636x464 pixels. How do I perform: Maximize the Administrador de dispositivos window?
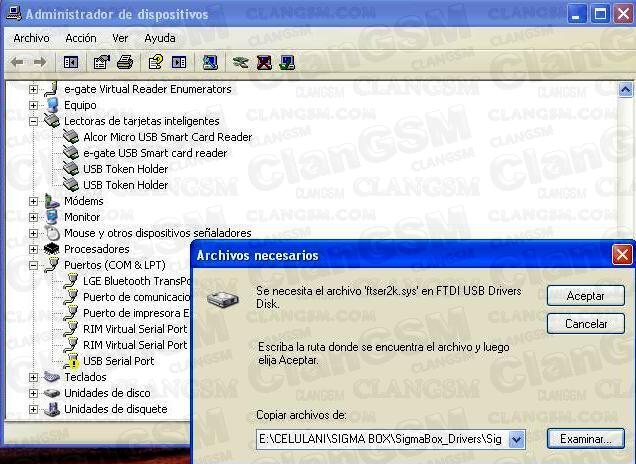[600, 14]
